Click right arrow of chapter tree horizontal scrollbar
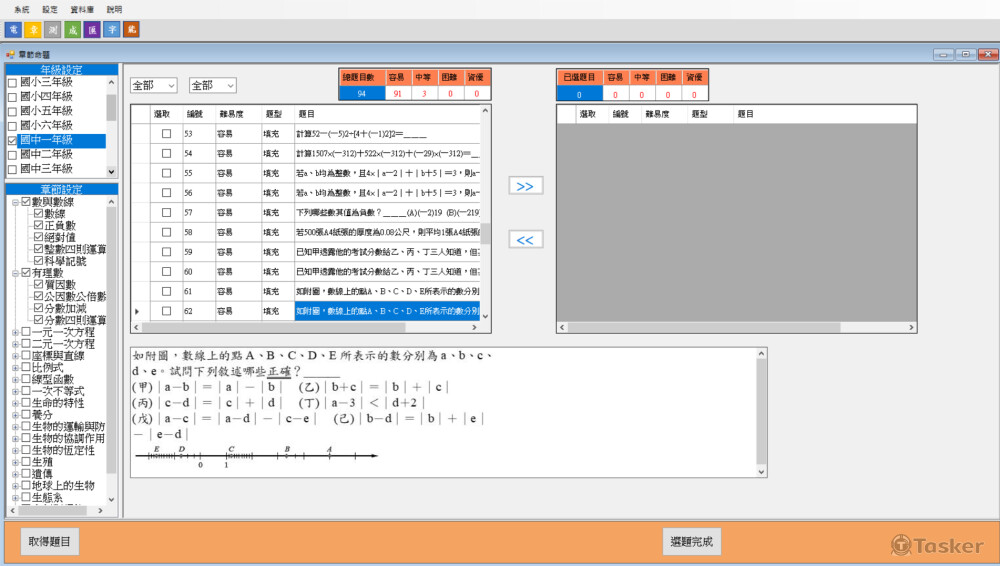 tap(100, 510)
